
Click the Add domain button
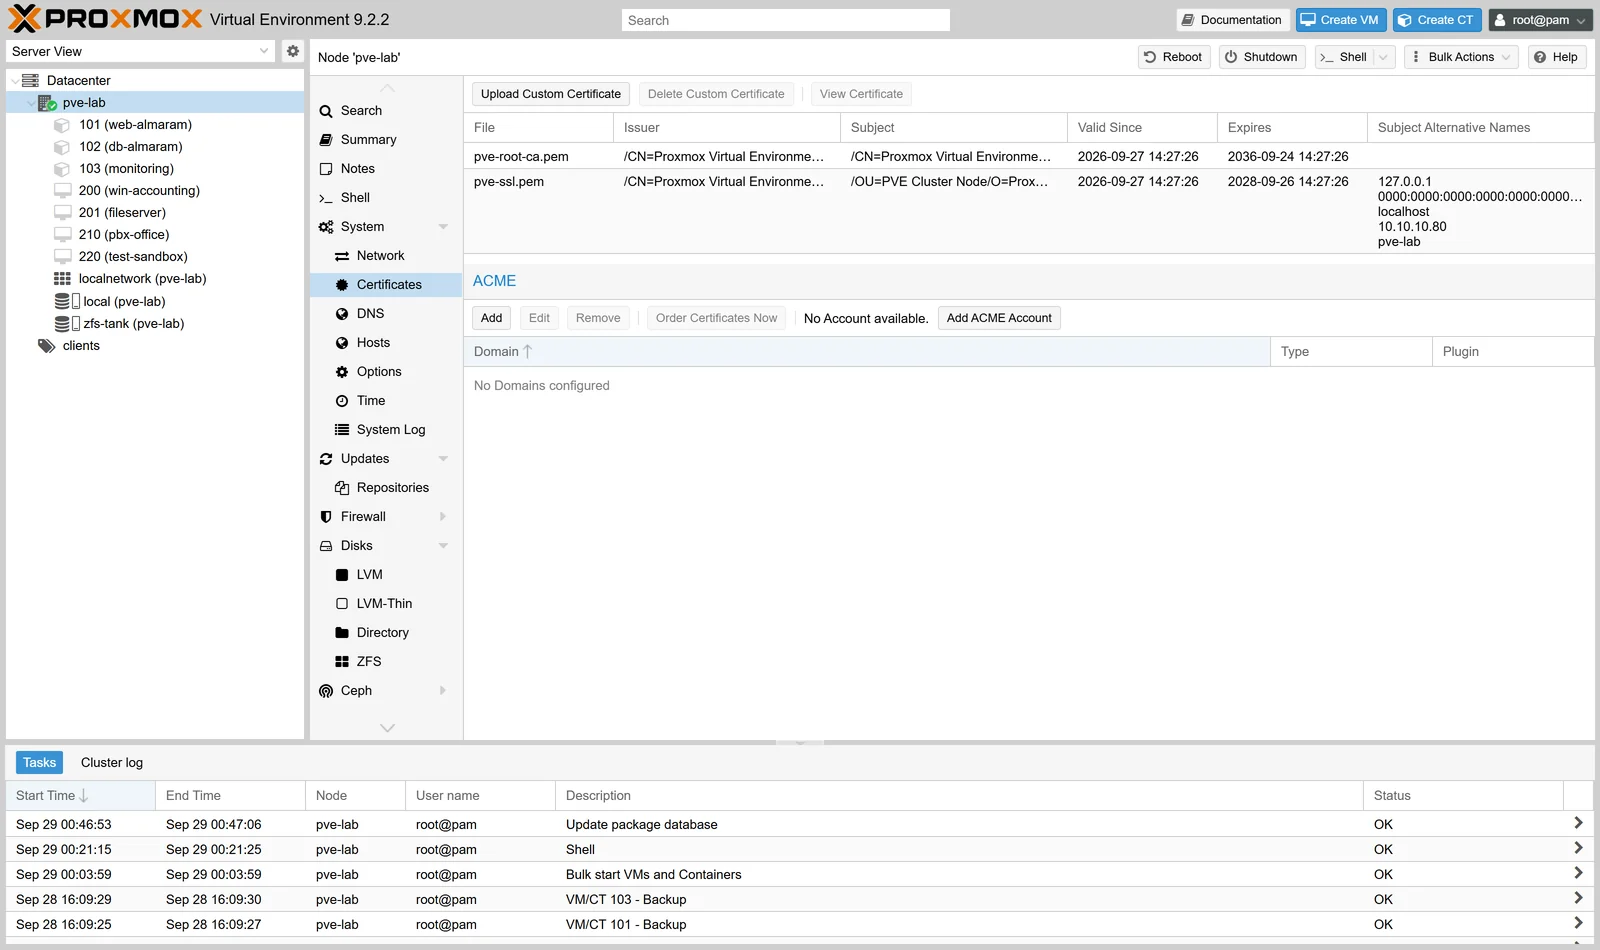[491, 318]
